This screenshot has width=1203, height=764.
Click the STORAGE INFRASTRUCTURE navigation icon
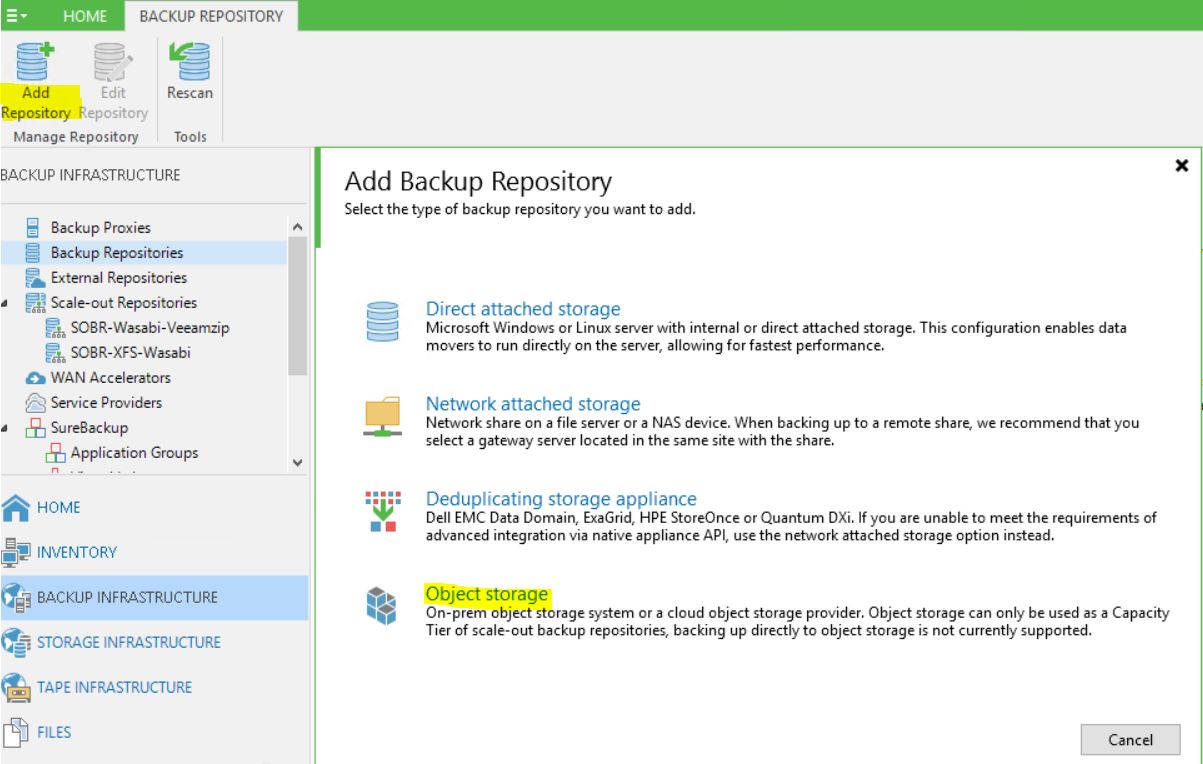tap(18, 642)
